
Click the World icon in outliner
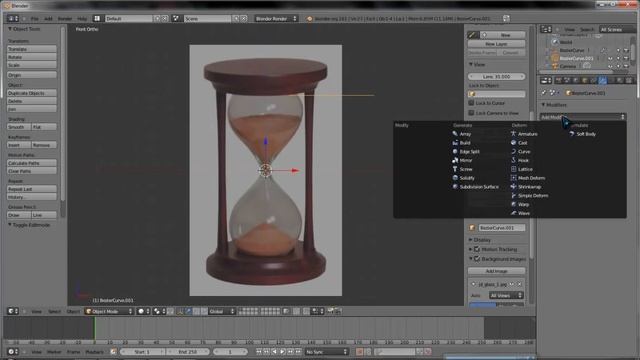coord(555,42)
